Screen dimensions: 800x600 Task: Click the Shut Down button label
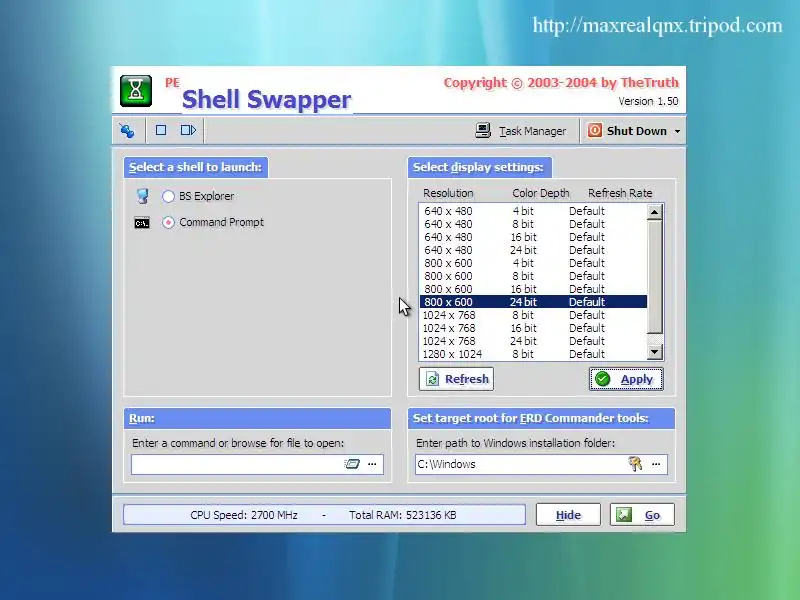click(637, 131)
